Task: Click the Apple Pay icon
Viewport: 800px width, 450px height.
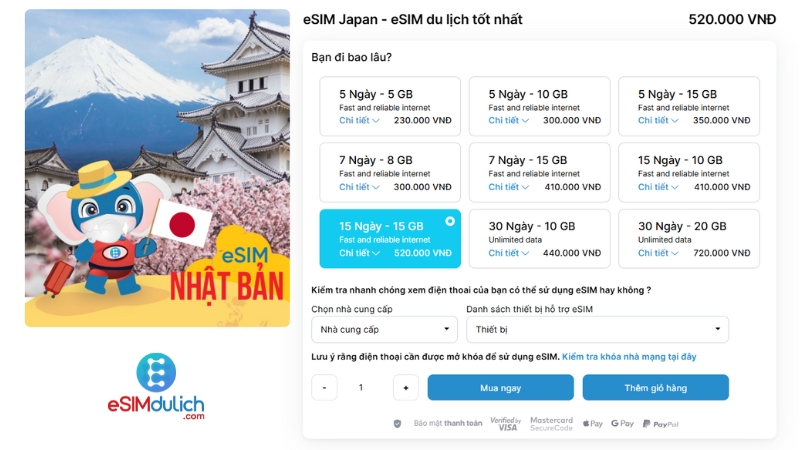Action: pos(593,423)
